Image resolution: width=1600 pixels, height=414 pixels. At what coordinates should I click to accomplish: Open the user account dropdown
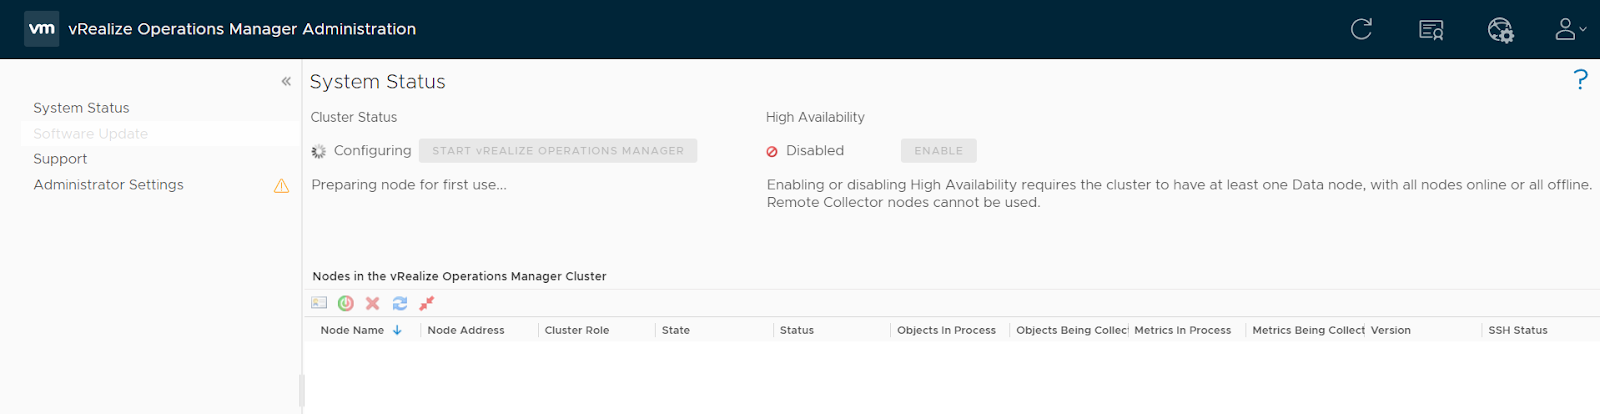pyautogui.click(x=1570, y=29)
